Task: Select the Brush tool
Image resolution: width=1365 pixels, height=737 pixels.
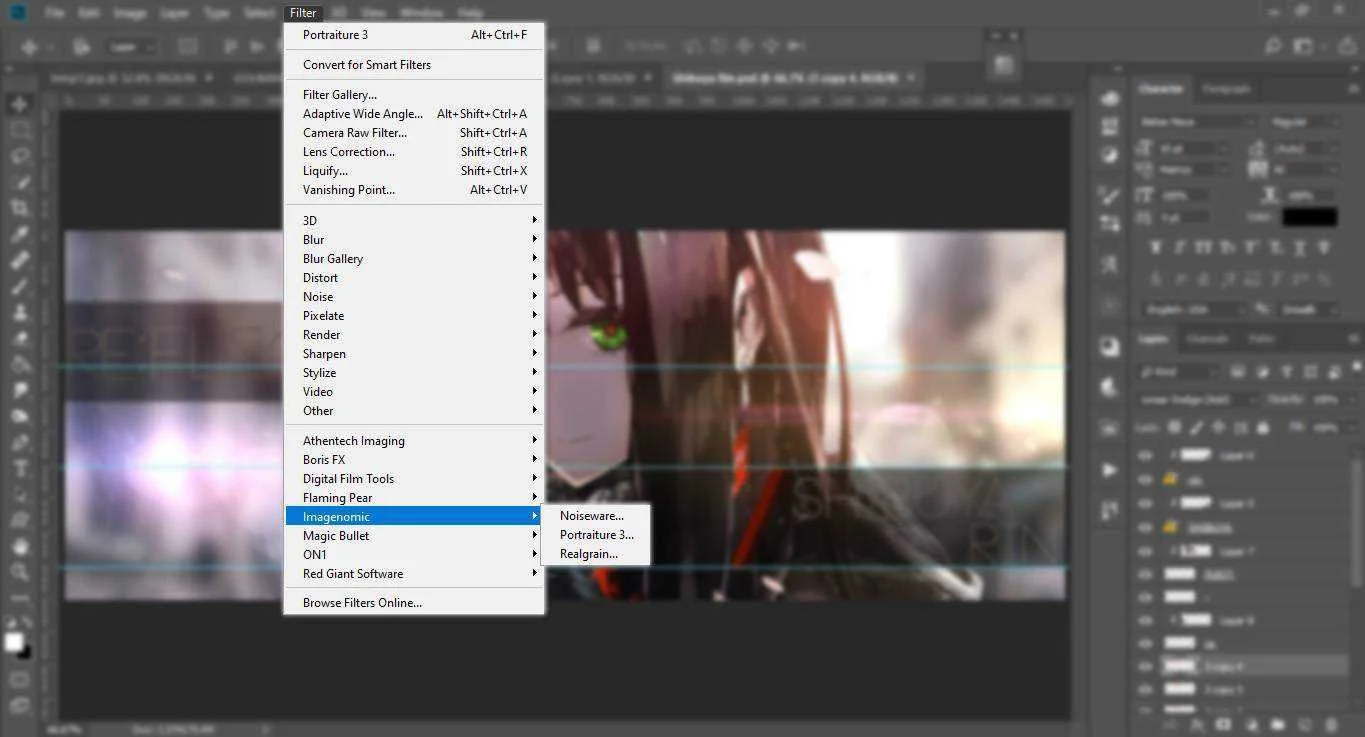Action: 19,287
